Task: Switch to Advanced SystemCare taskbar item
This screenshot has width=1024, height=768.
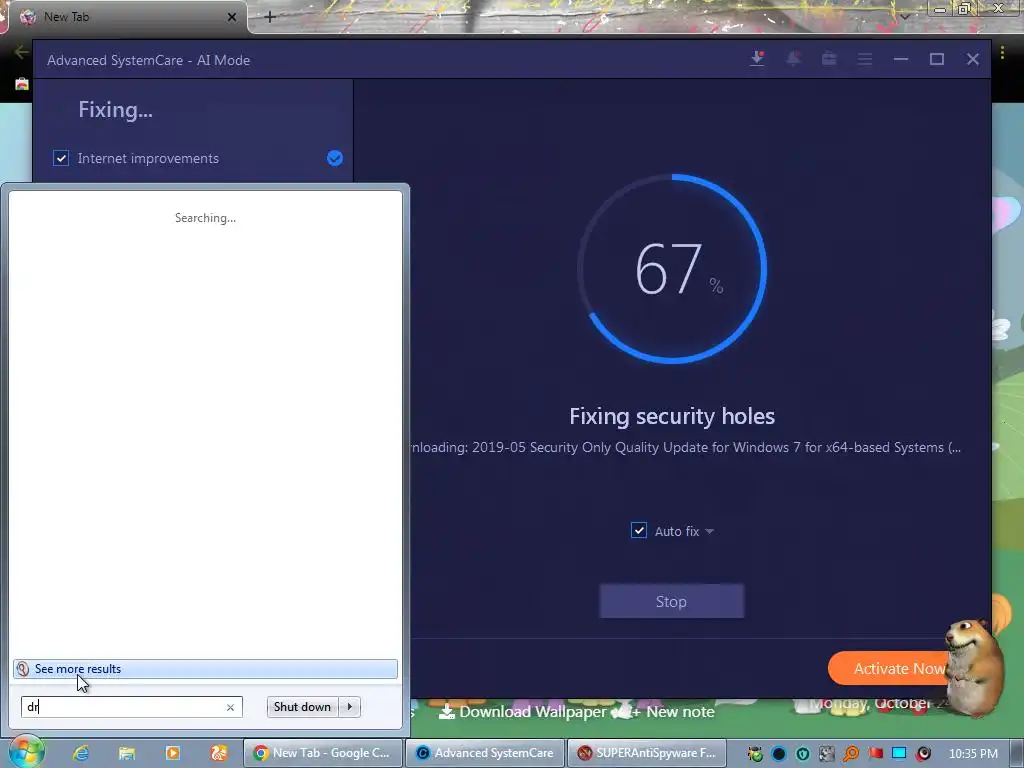Action: (x=485, y=753)
